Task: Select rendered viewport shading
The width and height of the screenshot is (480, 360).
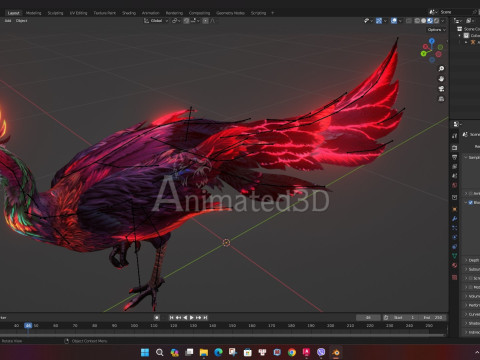Action: 436,21
